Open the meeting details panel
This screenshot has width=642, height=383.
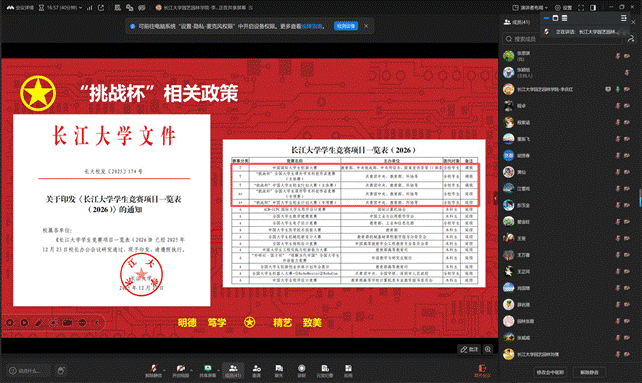20,8
